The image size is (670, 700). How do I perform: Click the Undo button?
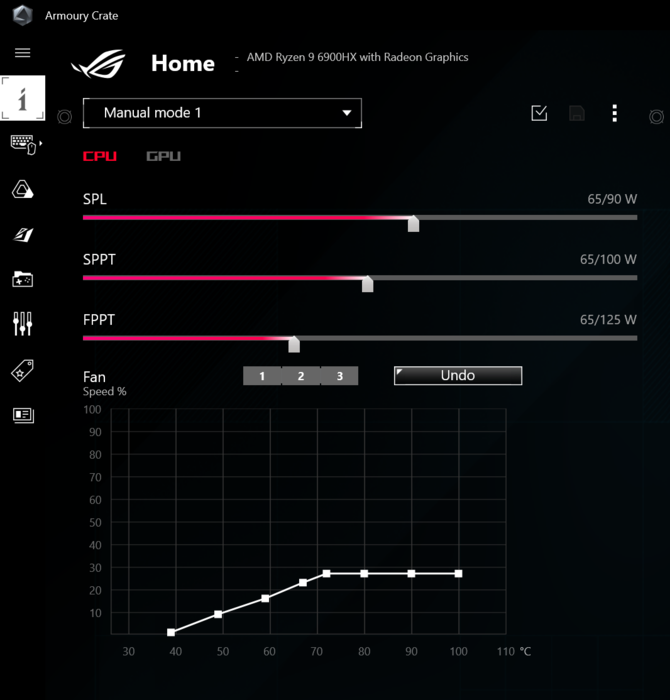458,375
